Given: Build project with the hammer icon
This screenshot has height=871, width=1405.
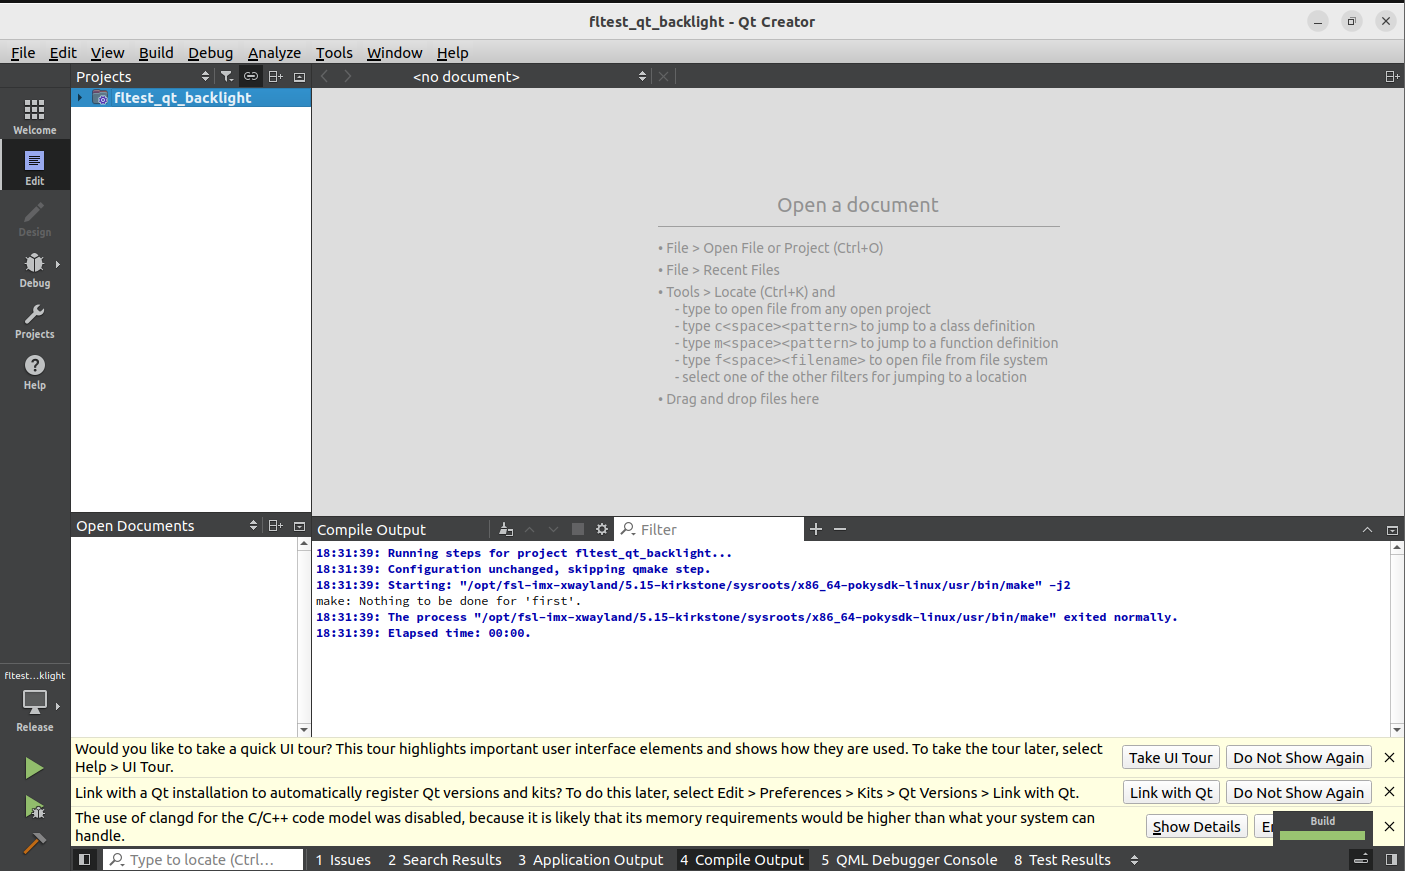Looking at the screenshot, I should coord(34,844).
